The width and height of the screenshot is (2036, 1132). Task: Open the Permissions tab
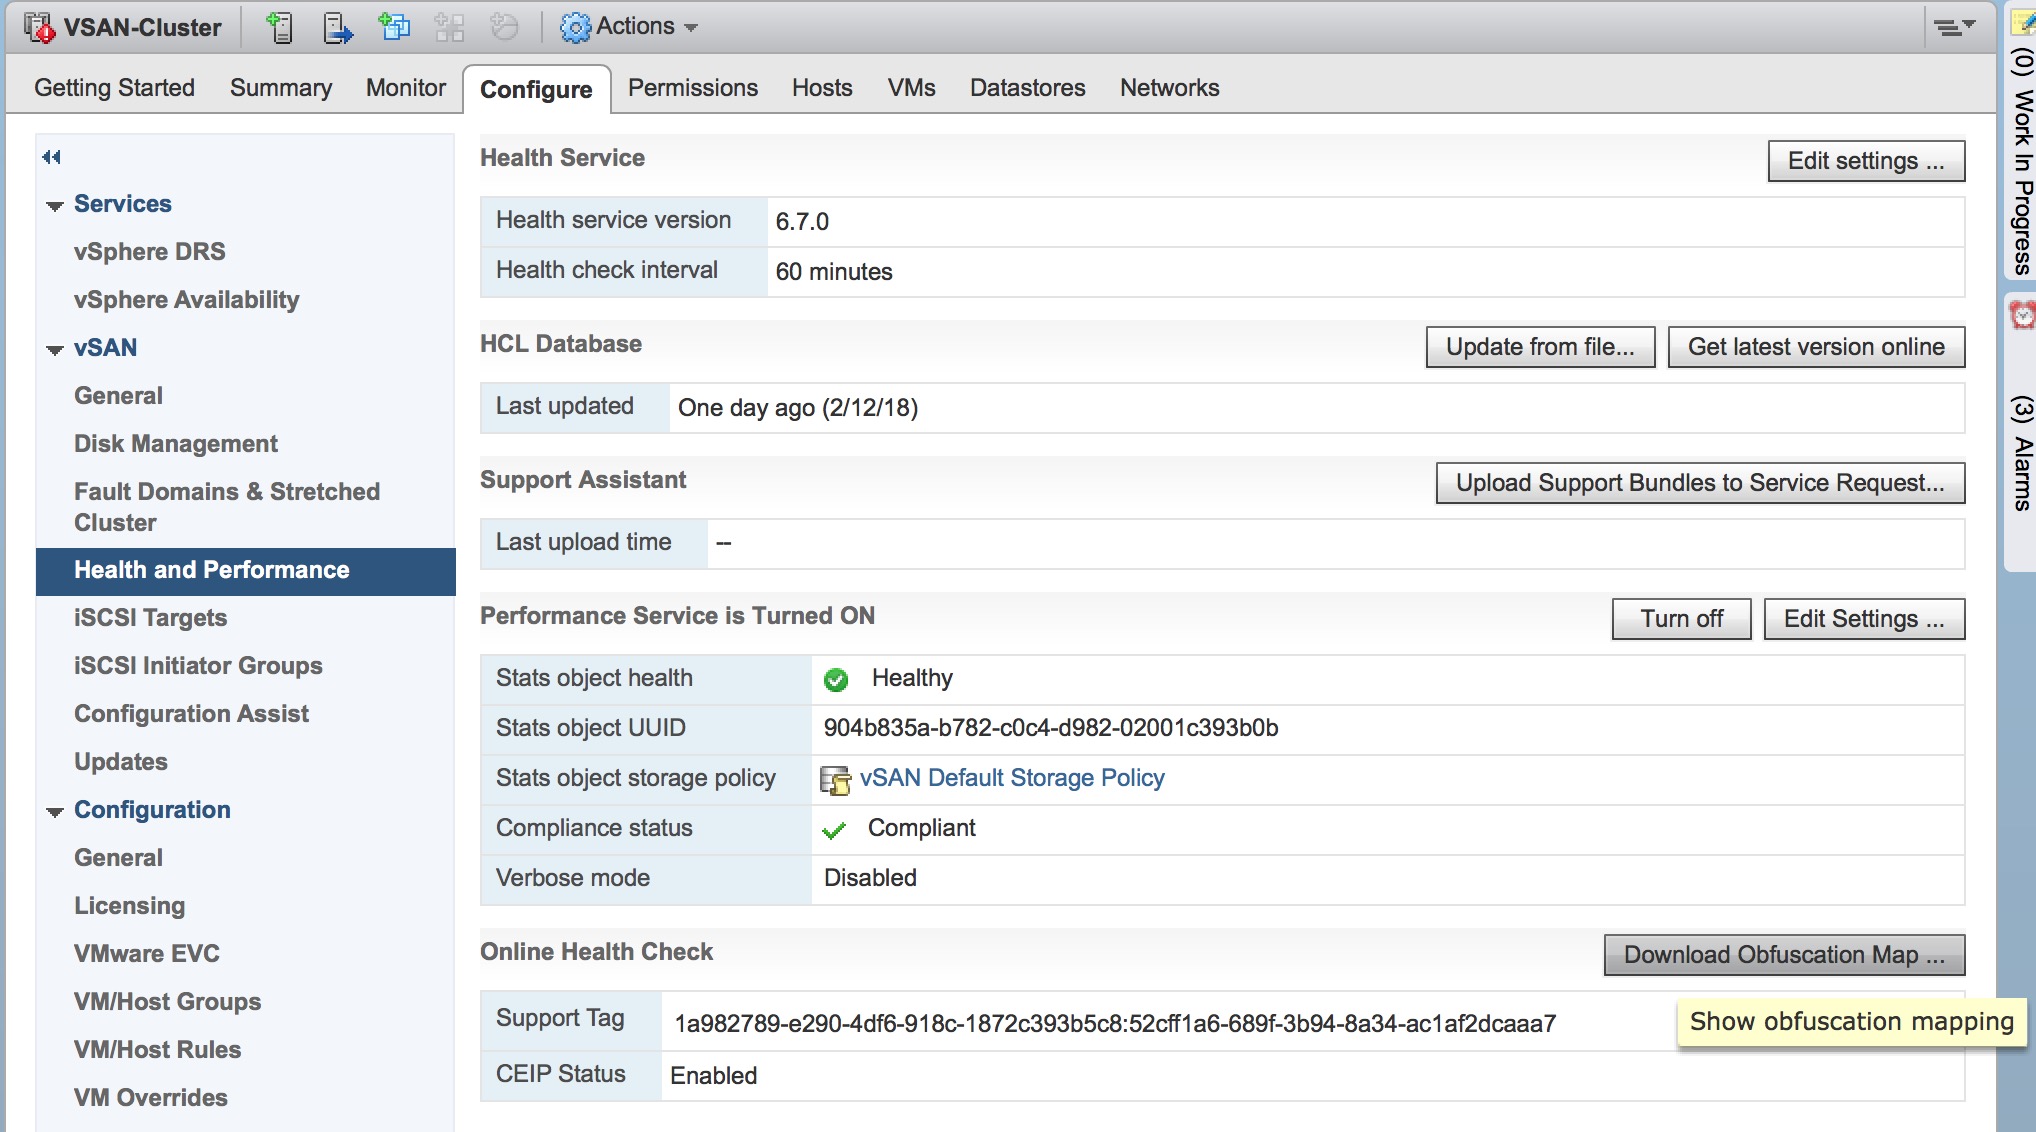693,88
